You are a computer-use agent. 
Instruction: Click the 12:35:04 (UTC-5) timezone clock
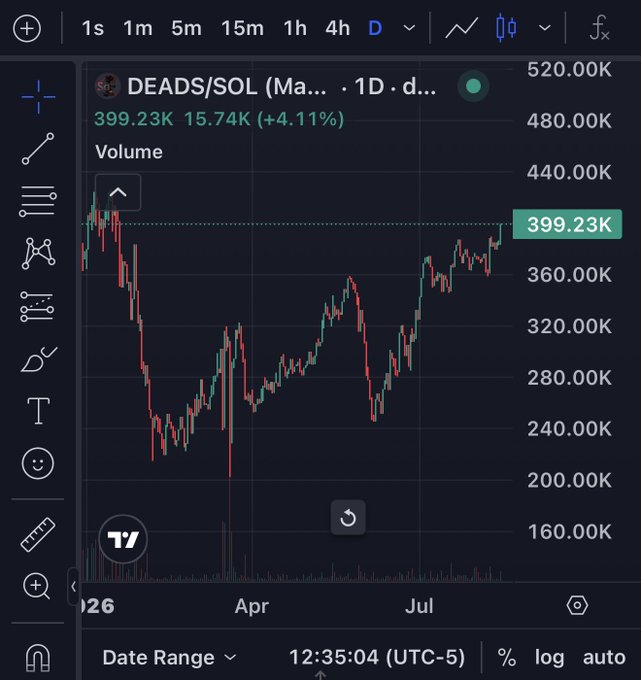[377, 657]
